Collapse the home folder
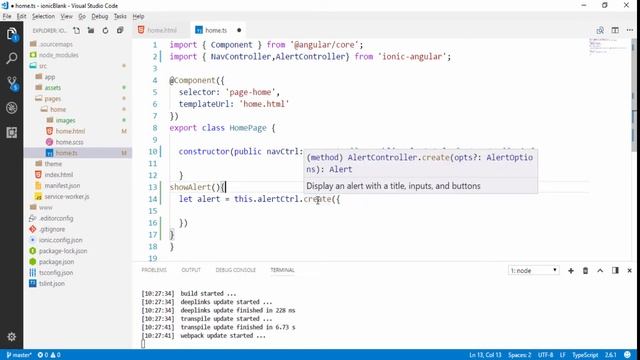Screen dimensions: 640x360 78,109
